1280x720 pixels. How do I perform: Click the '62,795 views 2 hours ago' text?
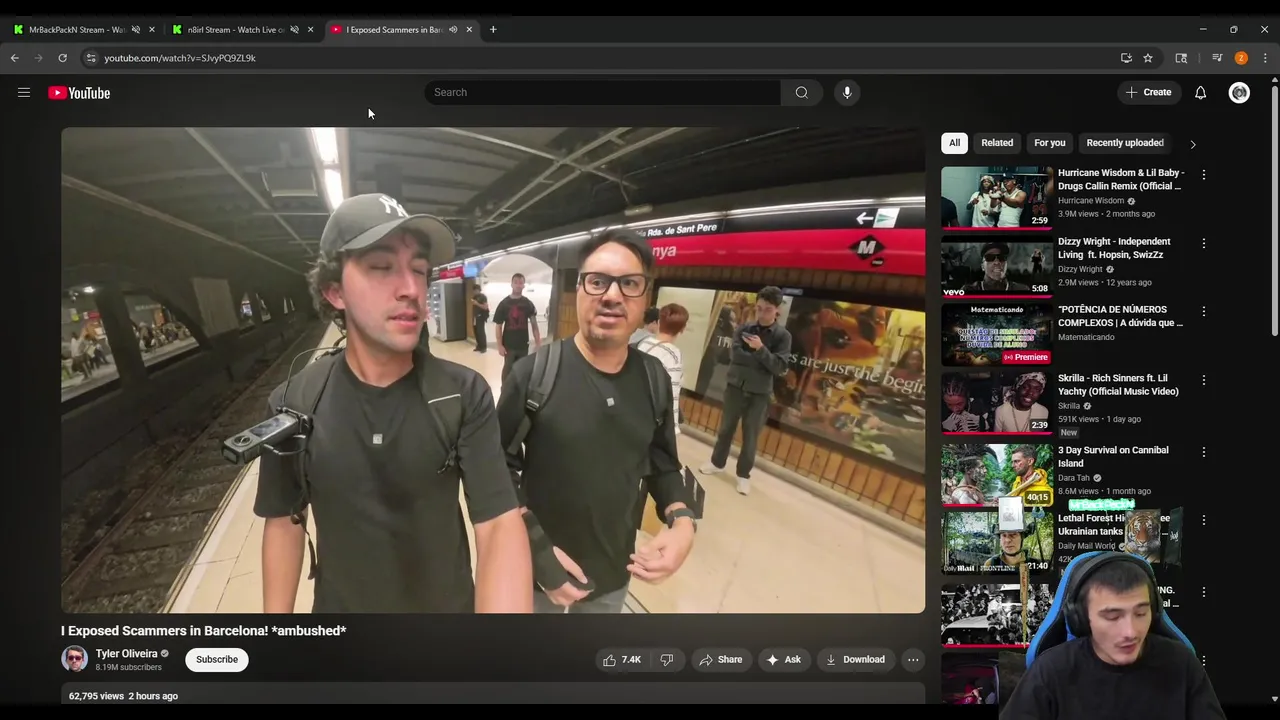123,696
